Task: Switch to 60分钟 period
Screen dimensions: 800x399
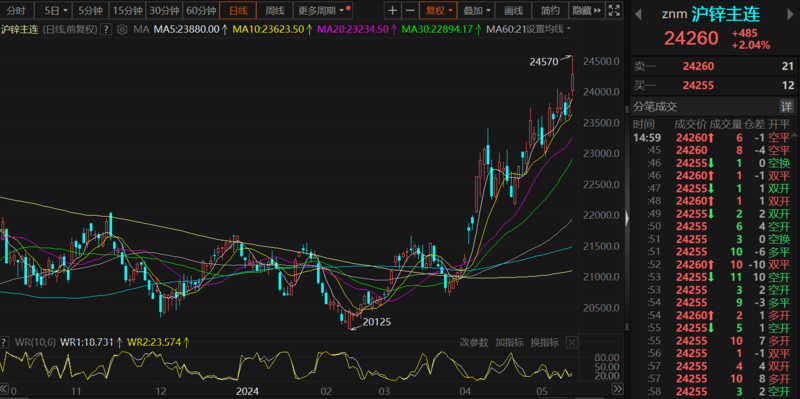Action: pyautogui.click(x=201, y=10)
